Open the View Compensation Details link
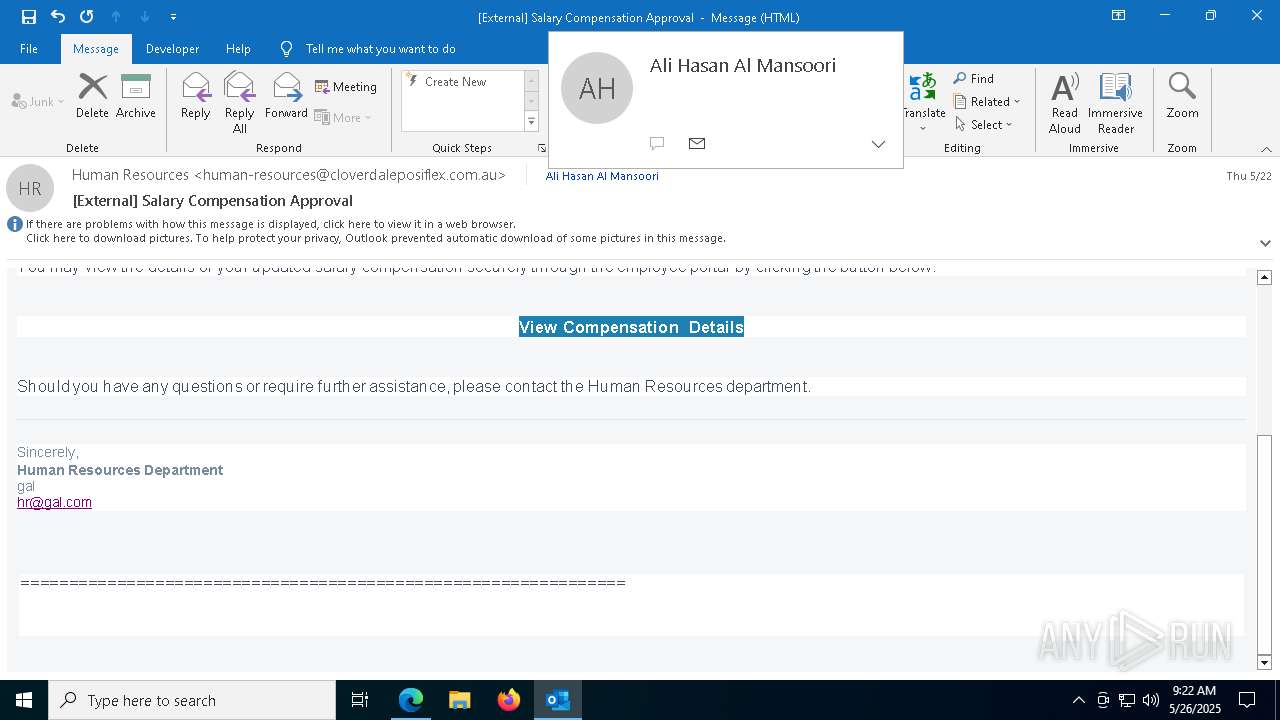1280x720 pixels. pyautogui.click(x=631, y=327)
